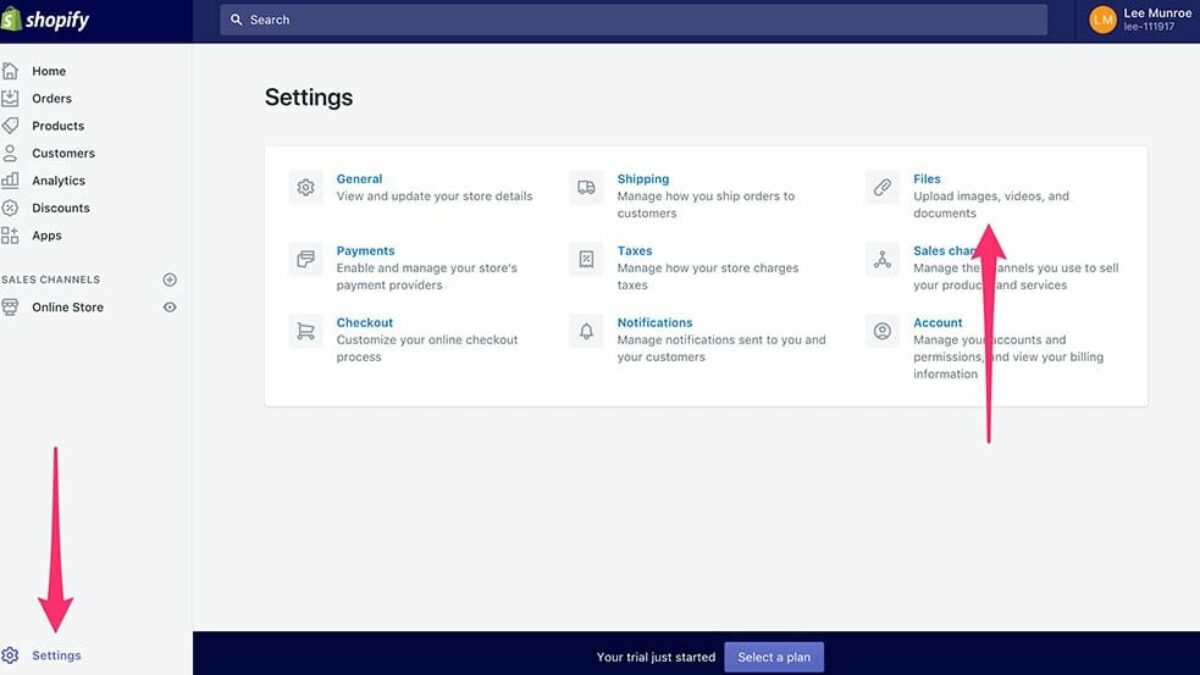
Task: Click the Files paperclip icon
Action: (882, 188)
